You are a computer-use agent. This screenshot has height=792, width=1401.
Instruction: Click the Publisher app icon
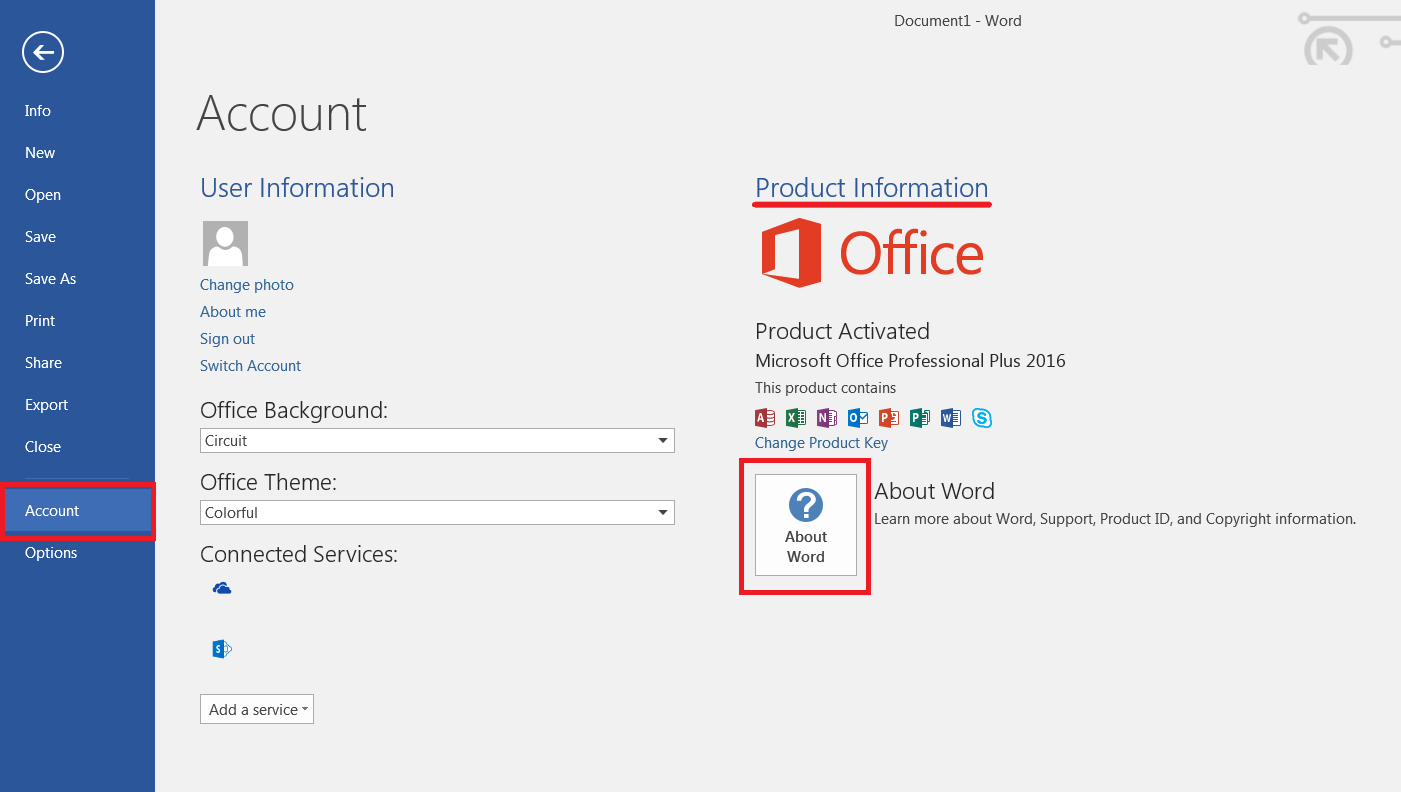(920, 418)
